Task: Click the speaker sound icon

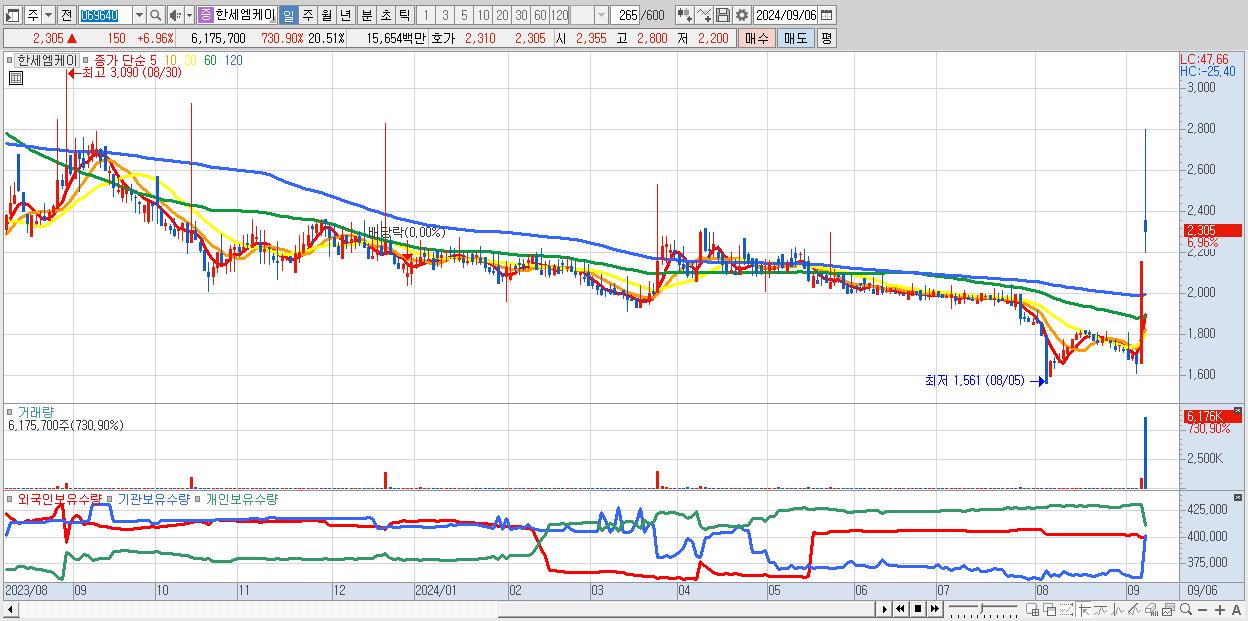Action: point(176,15)
